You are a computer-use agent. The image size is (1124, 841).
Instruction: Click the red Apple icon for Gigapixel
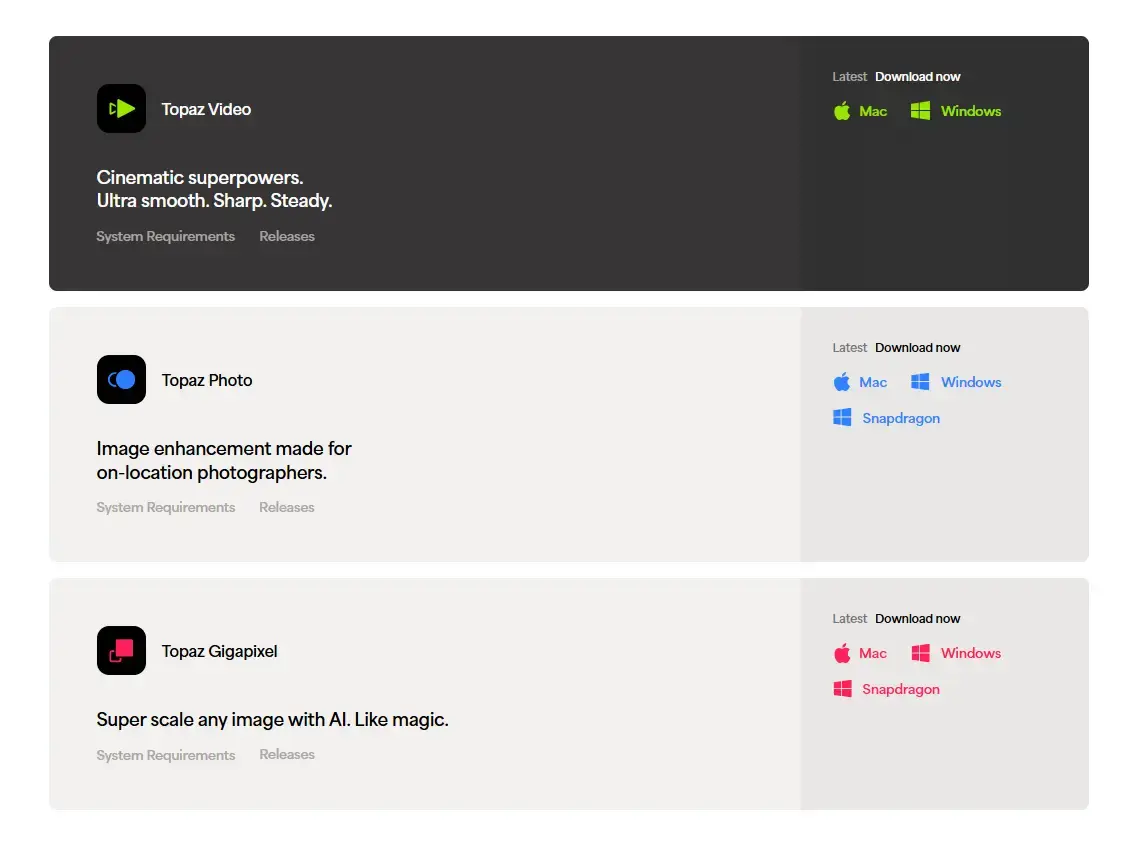842,653
